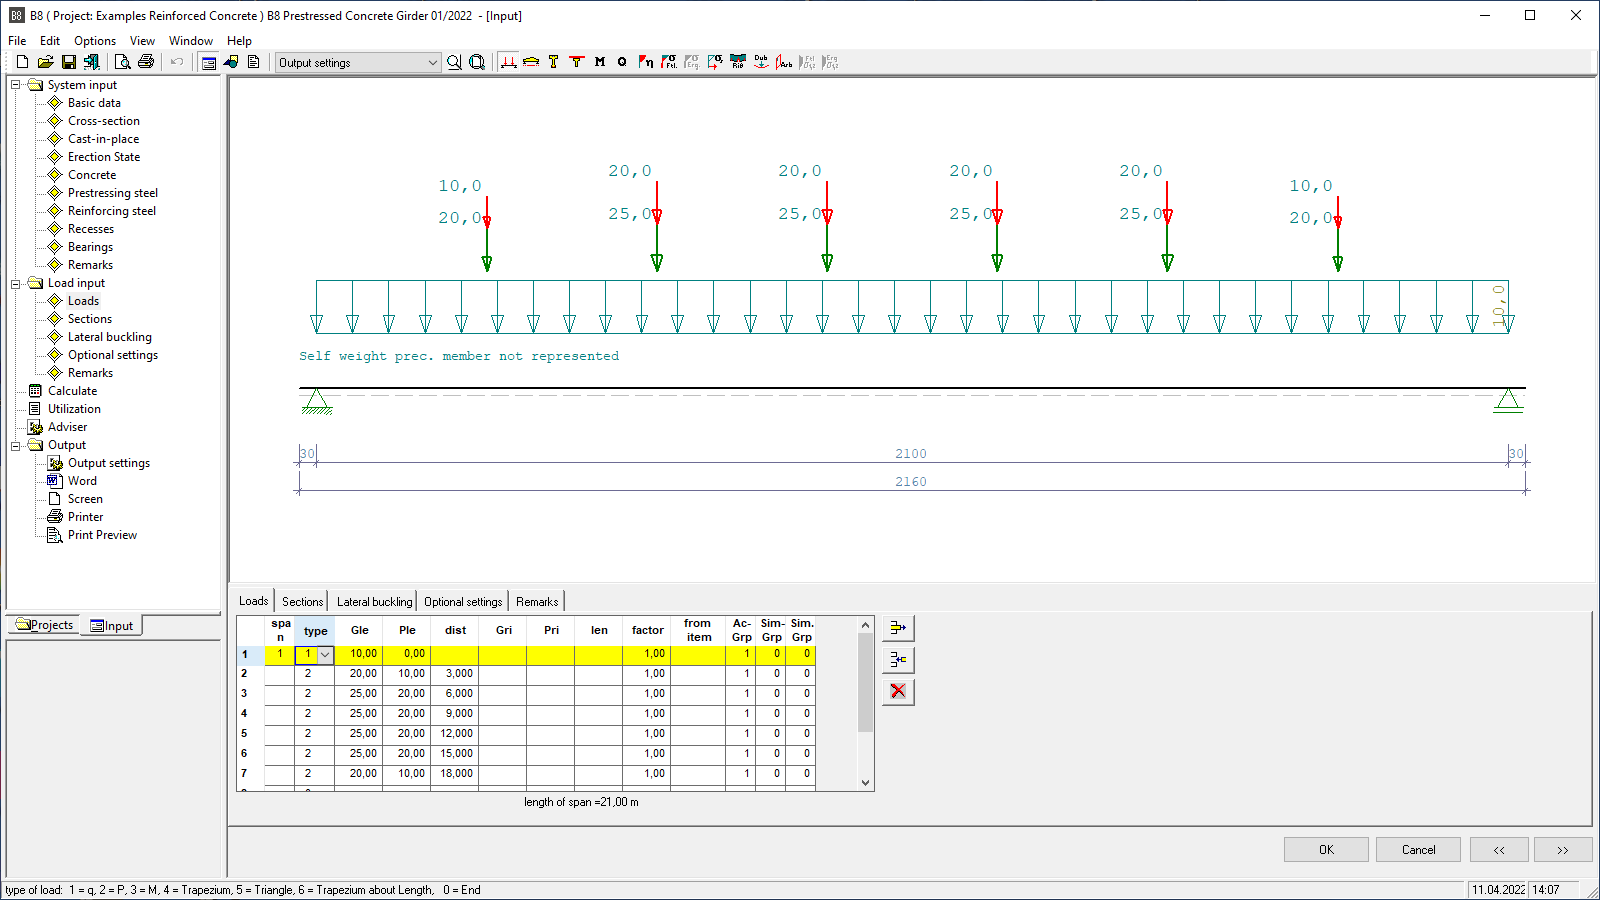Click dist cell 3,000 in row 2
This screenshot has height=900, width=1600.
(x=455, y=674)
